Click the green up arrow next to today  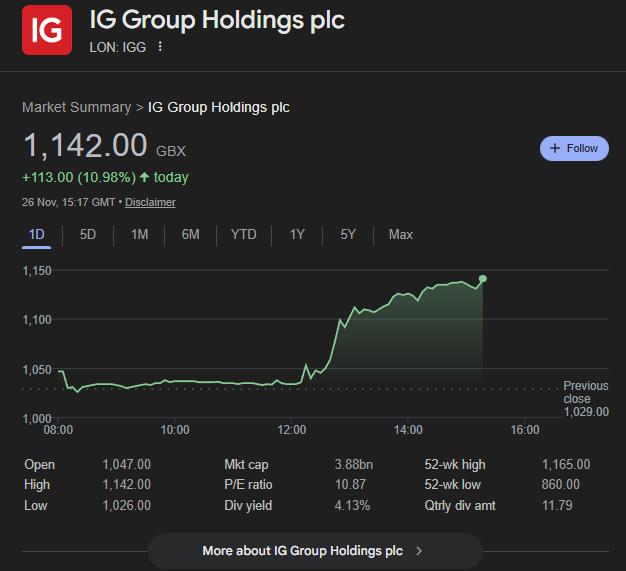[145, 177]
